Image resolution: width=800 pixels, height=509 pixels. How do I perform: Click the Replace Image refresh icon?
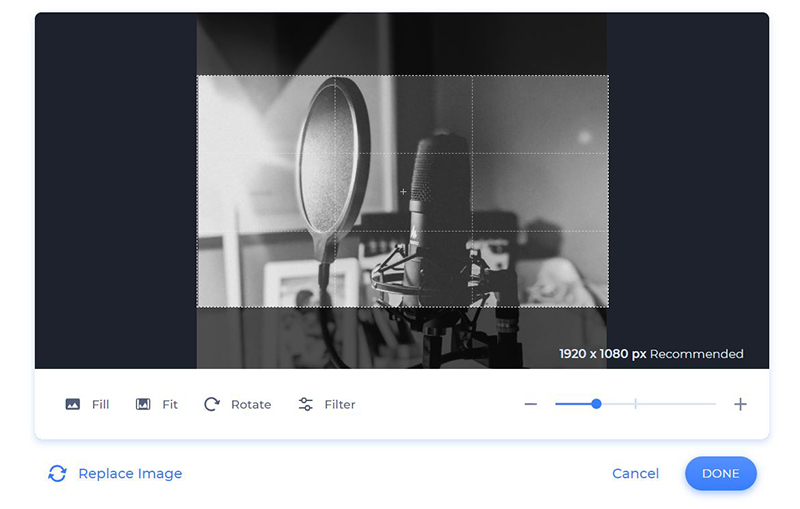[57, 473]
